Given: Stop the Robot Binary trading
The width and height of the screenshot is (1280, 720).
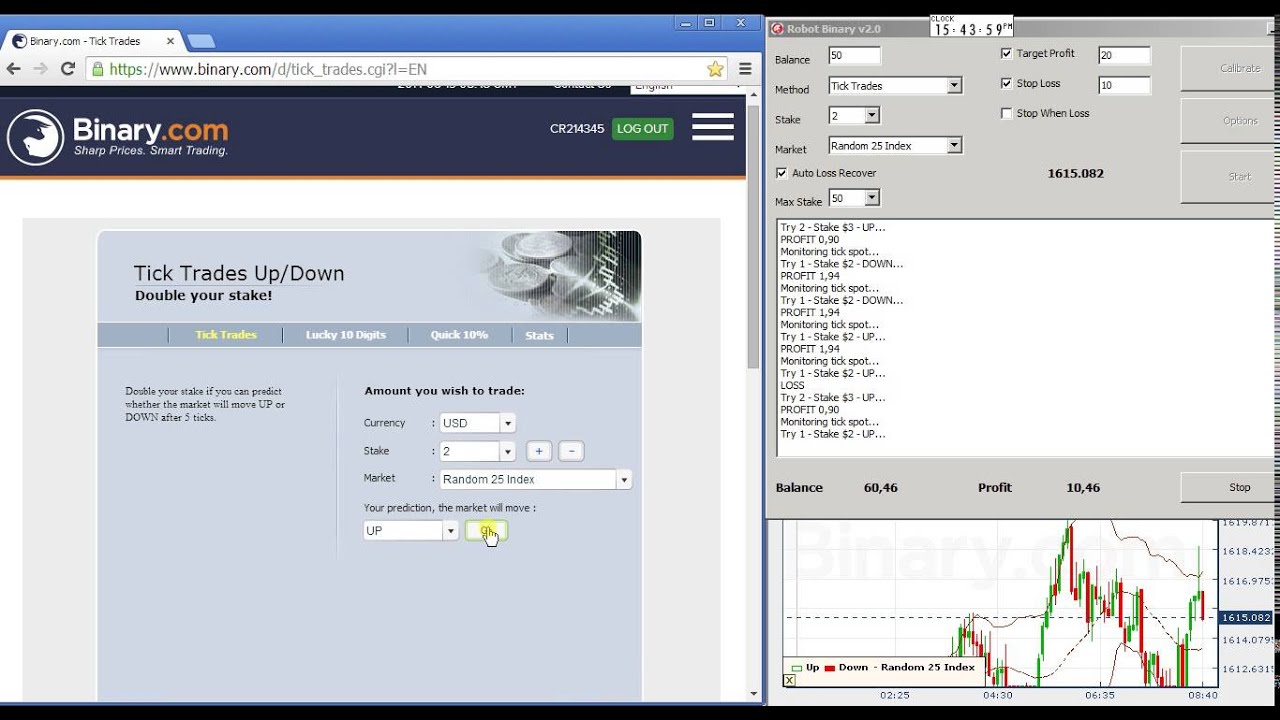Looking at the screenshot, I should [x=1230, y=488].
